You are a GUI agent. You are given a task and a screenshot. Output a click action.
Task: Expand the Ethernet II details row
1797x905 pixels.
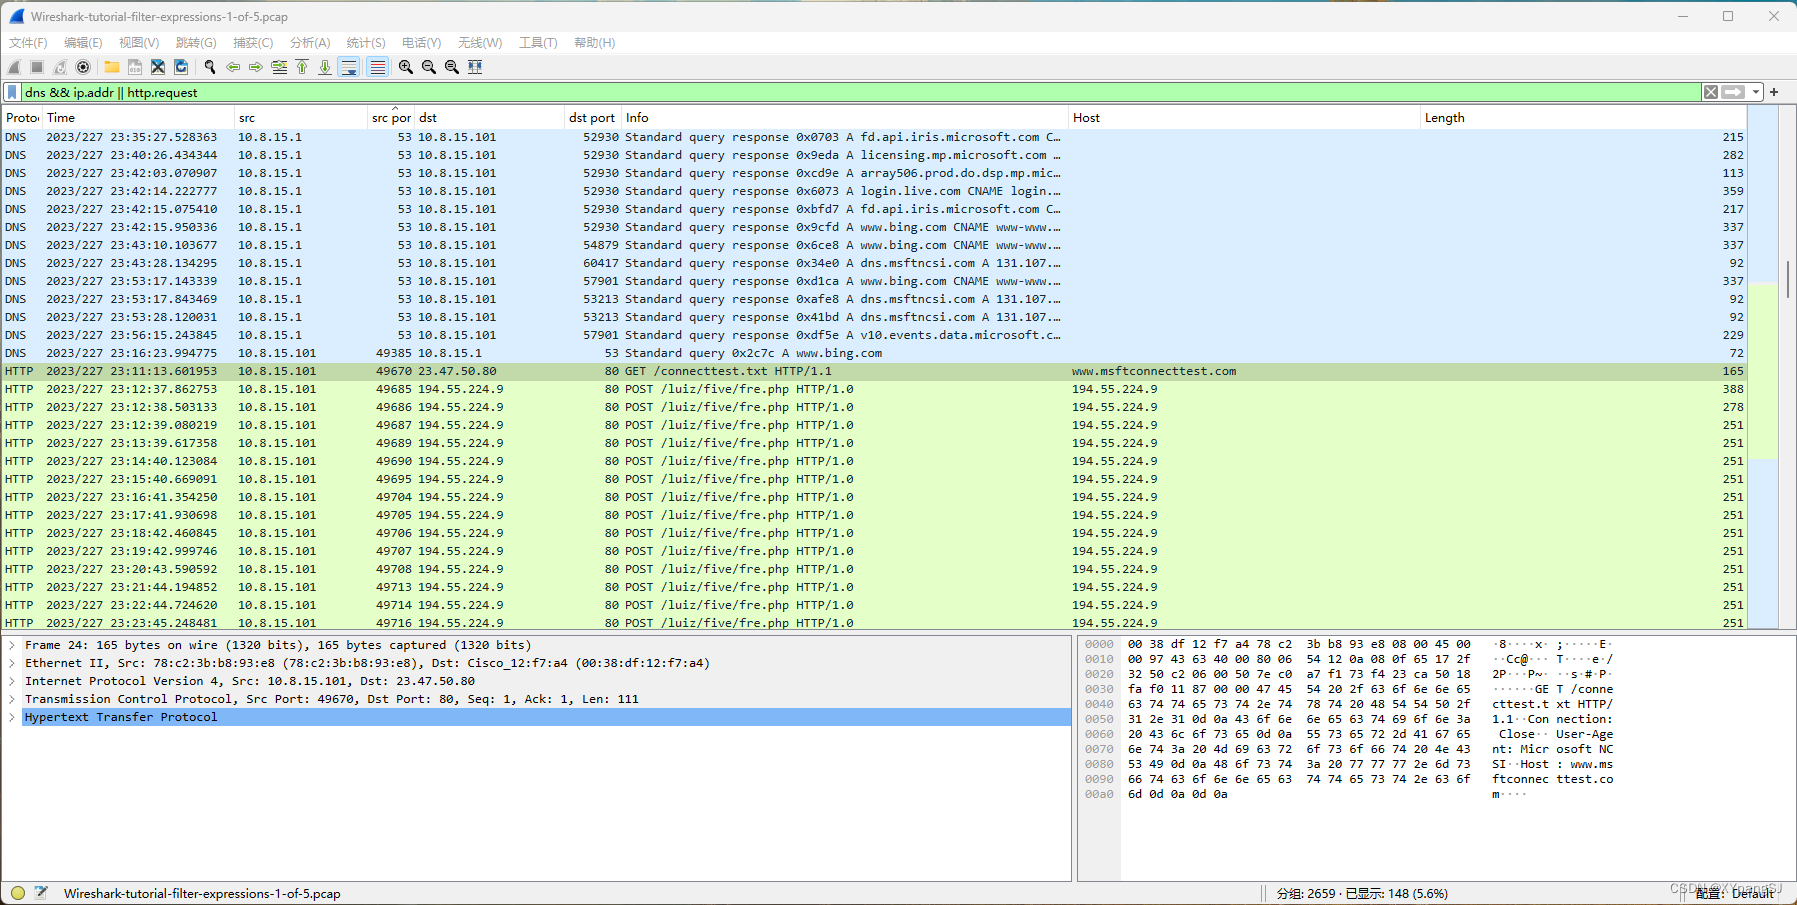(x=12, y=663)
